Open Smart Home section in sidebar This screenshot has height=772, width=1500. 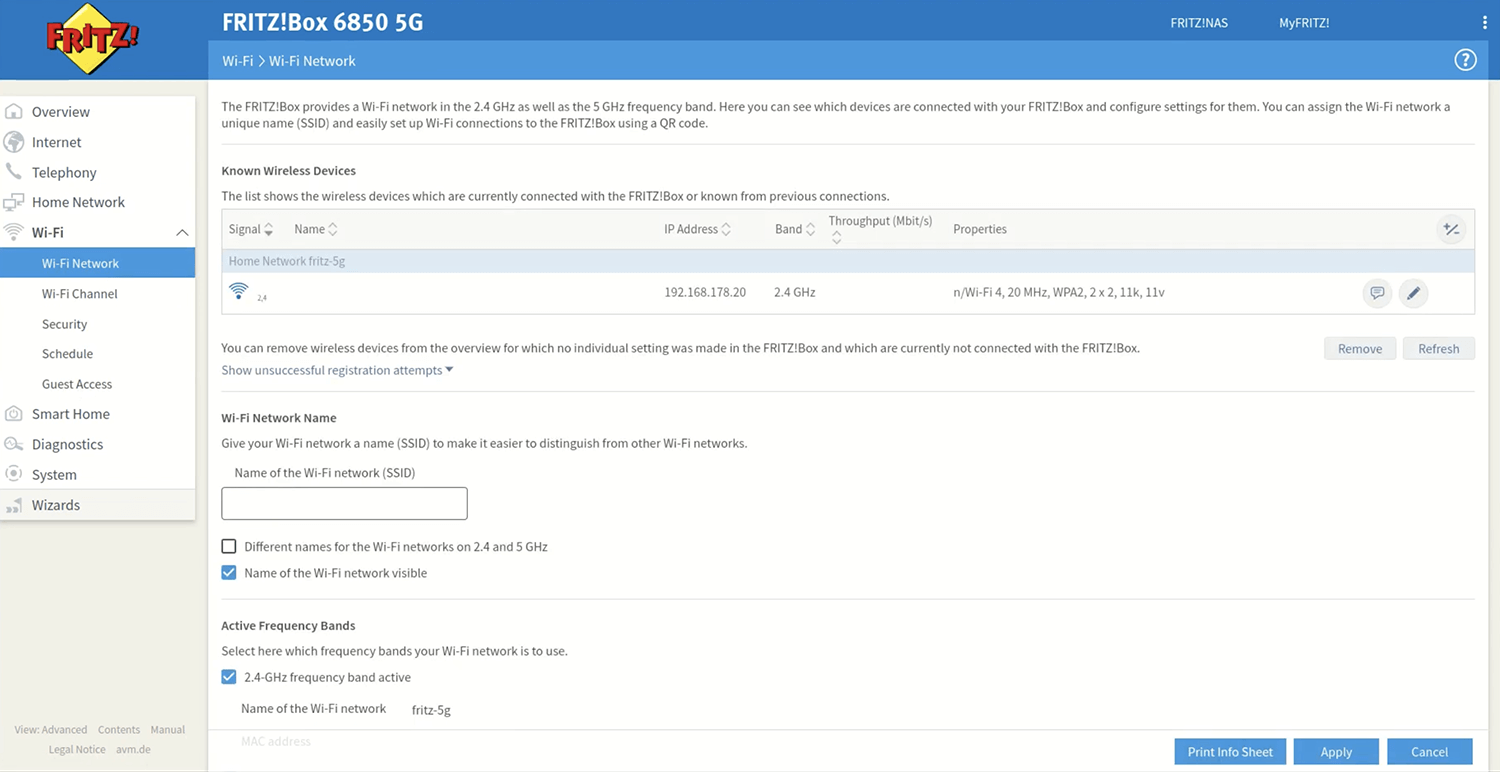[70, 414]
